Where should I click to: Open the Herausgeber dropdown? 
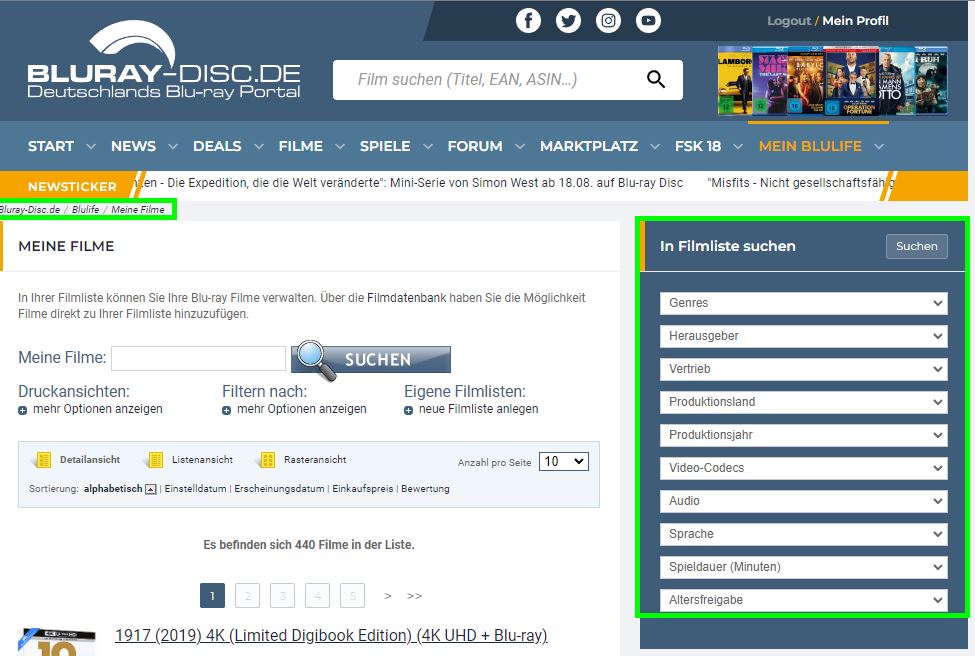pos(803,336)
